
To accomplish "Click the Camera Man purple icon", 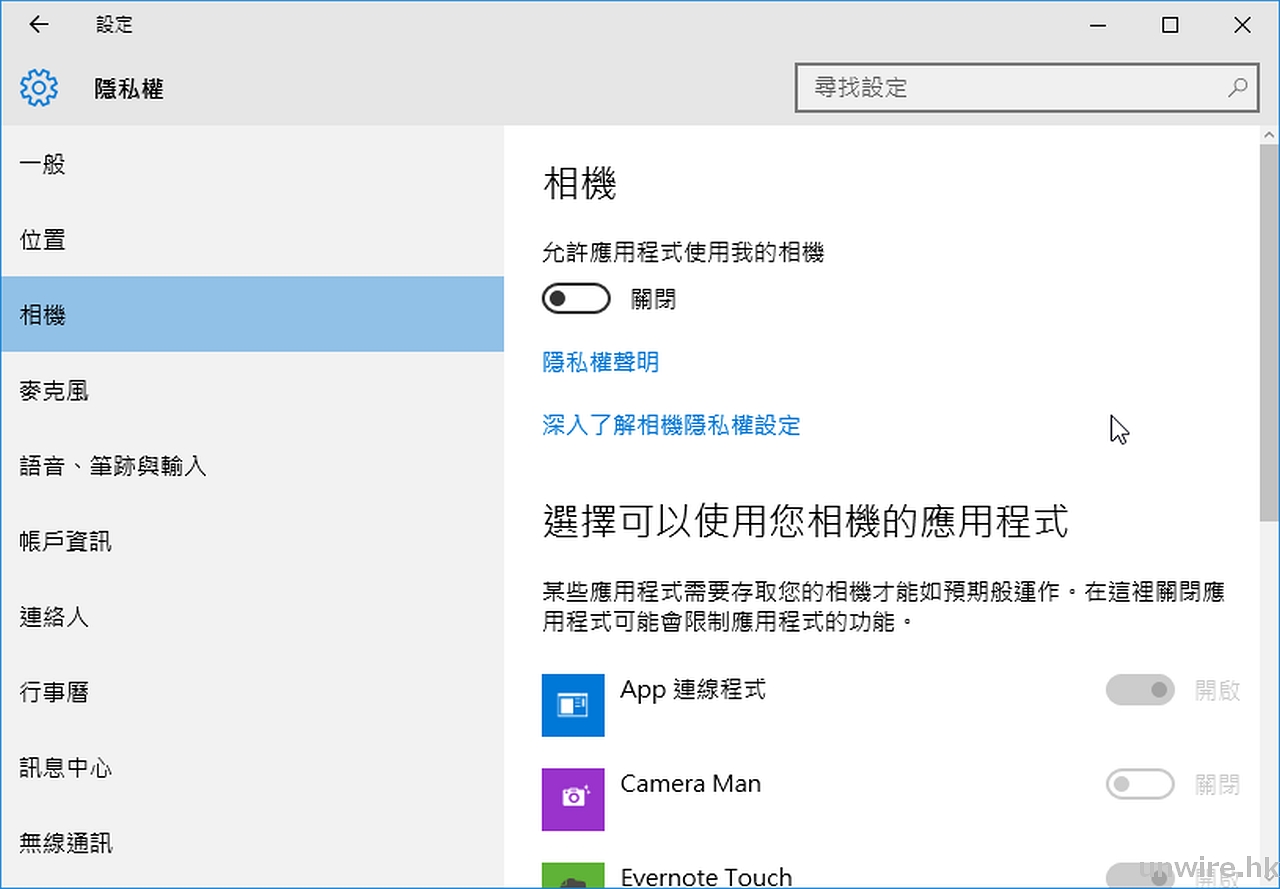I will (573, 799).
